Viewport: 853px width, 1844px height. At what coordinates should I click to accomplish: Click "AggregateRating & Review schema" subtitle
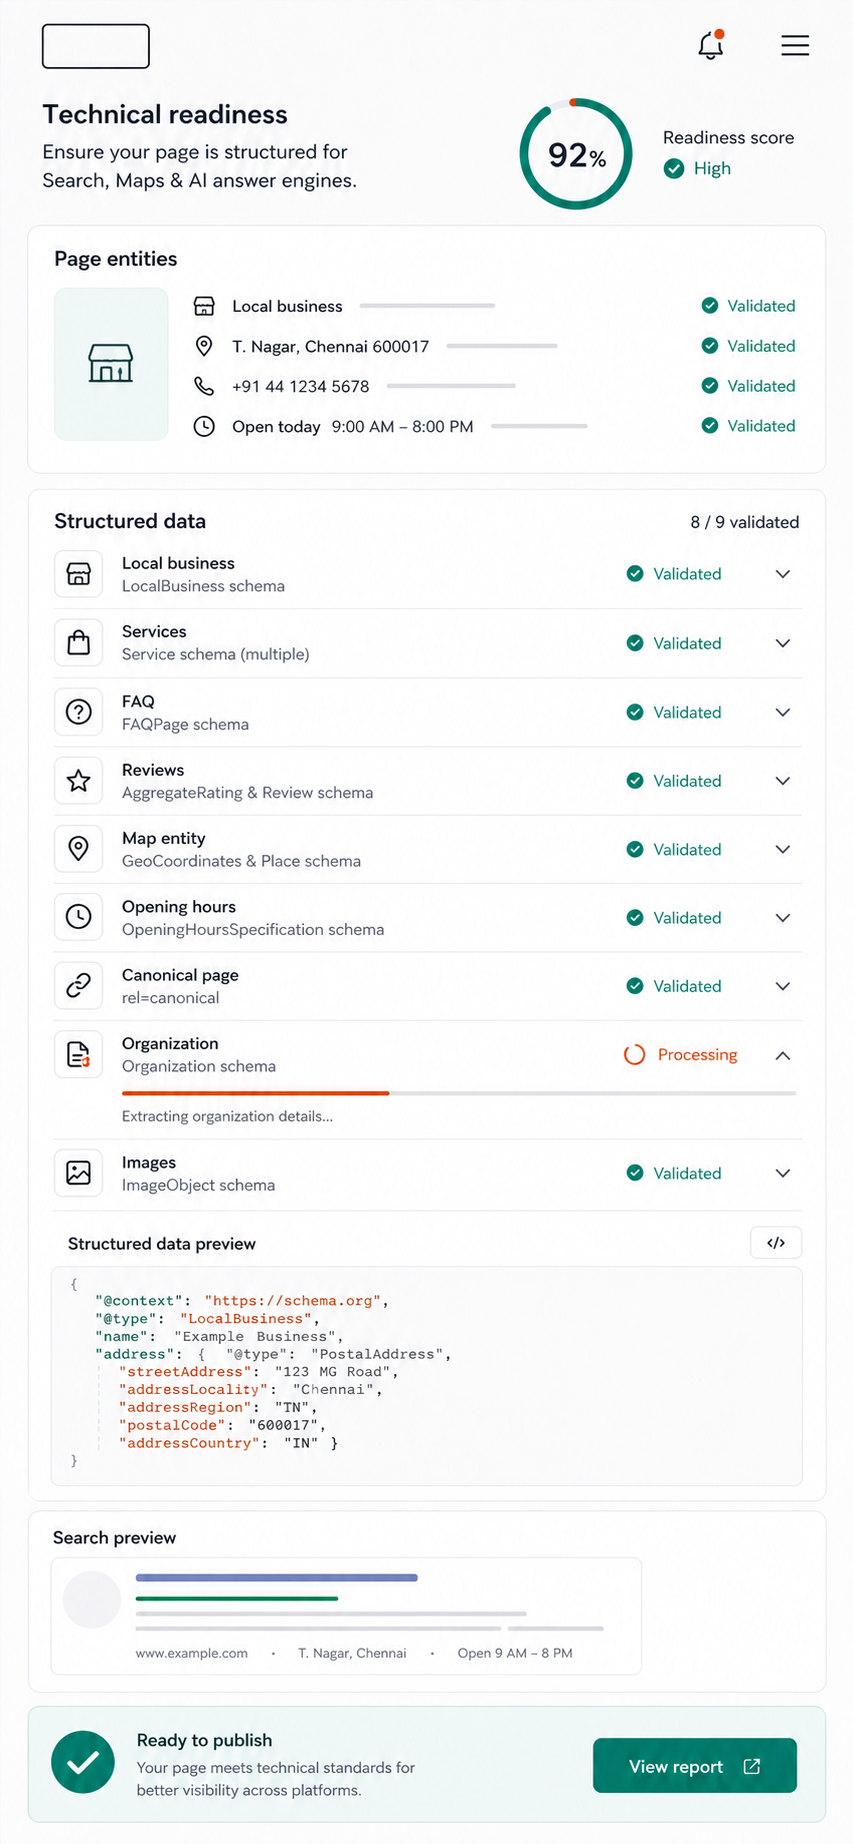[247, 792]
